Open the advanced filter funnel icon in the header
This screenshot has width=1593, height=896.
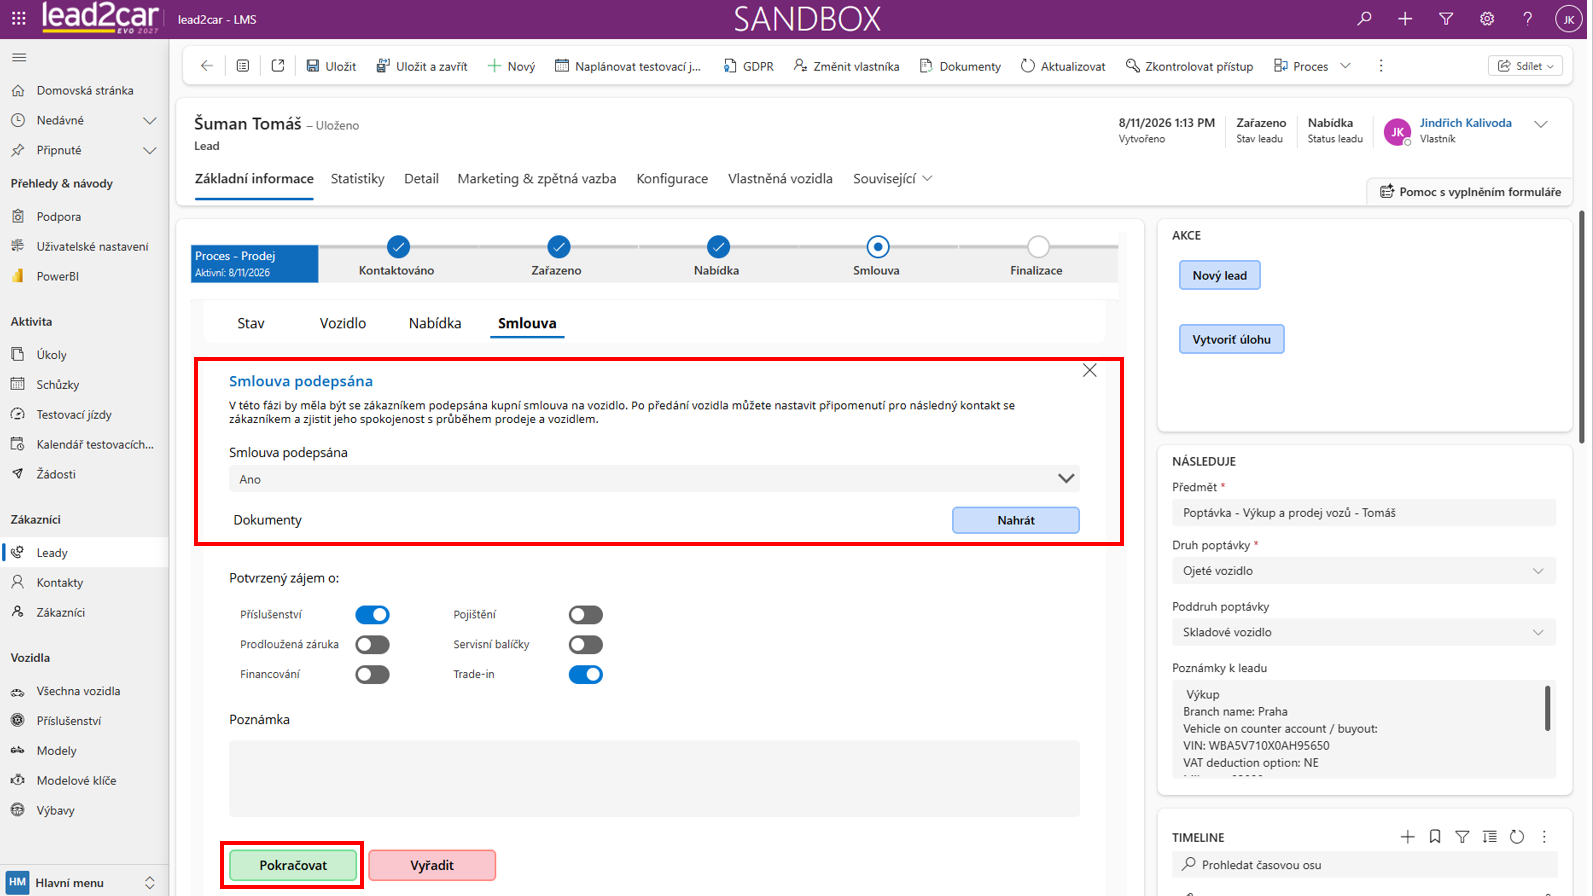pyautogui.click(x=1446, y=19)
